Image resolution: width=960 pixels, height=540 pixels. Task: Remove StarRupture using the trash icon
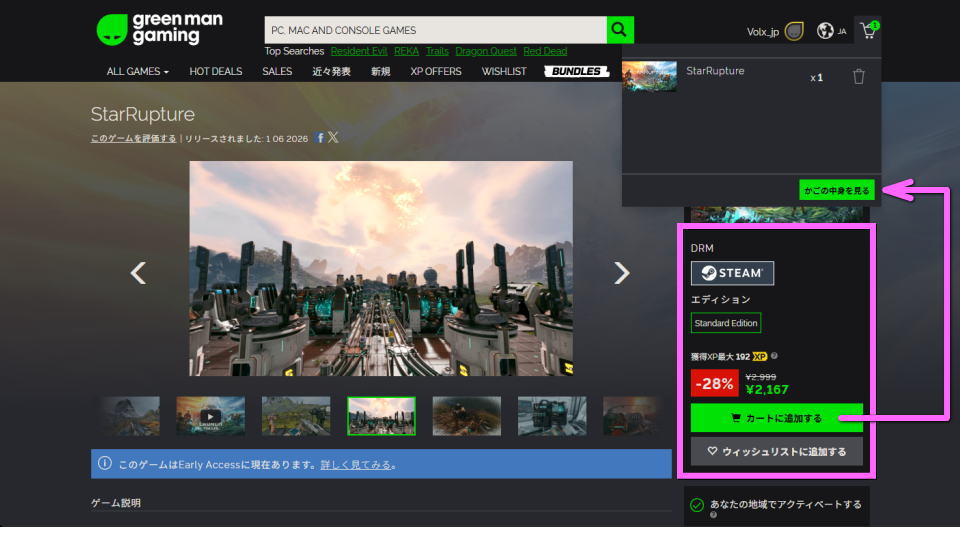[x=858, y=77]
